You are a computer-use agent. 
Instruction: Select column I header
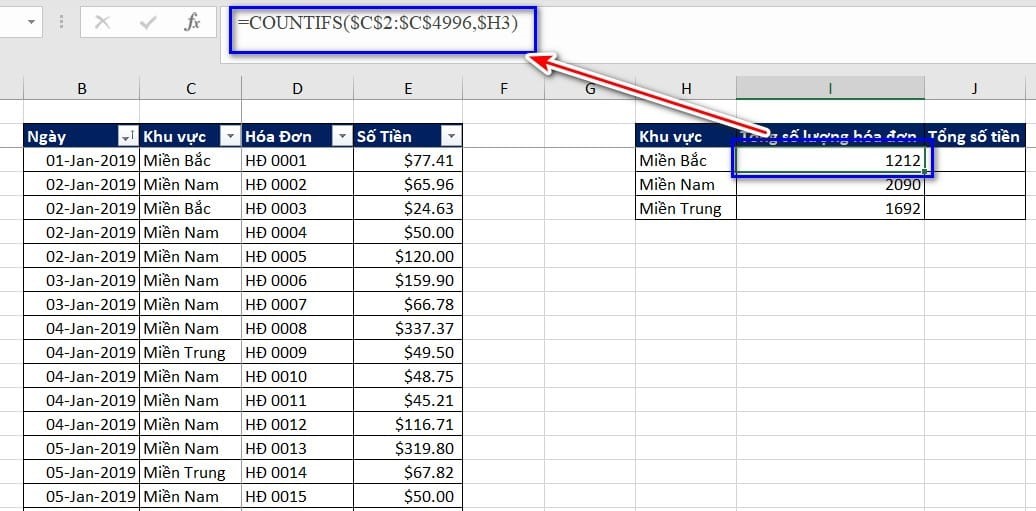point(830,89)
